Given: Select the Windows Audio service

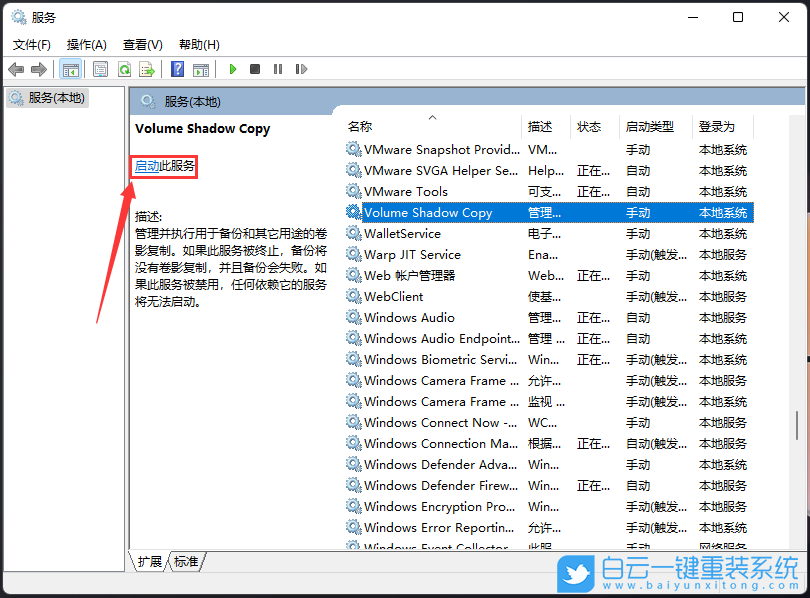Looking at the screenshot, I should 400,317.
